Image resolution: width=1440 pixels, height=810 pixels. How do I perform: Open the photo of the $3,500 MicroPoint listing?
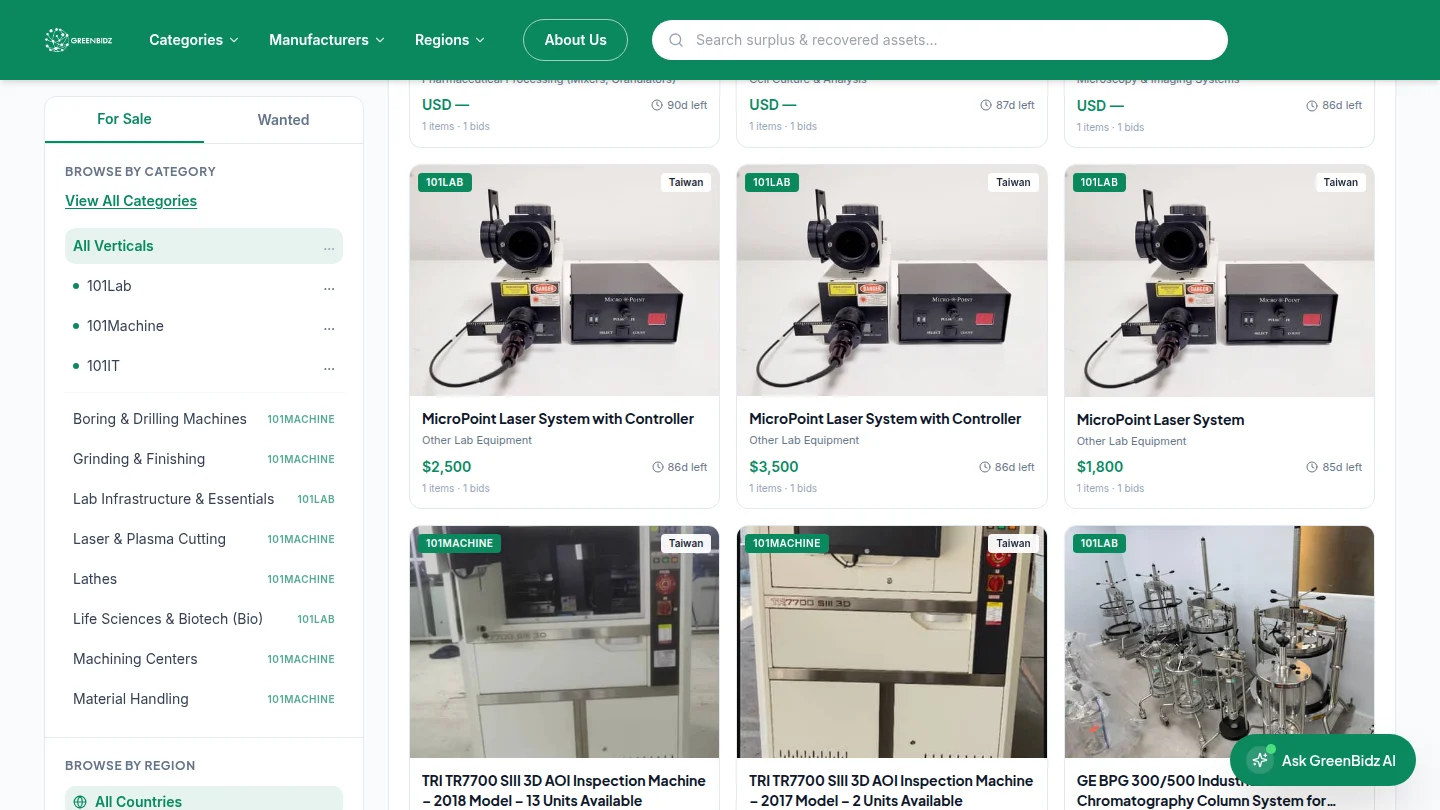(x=892, y=281)
